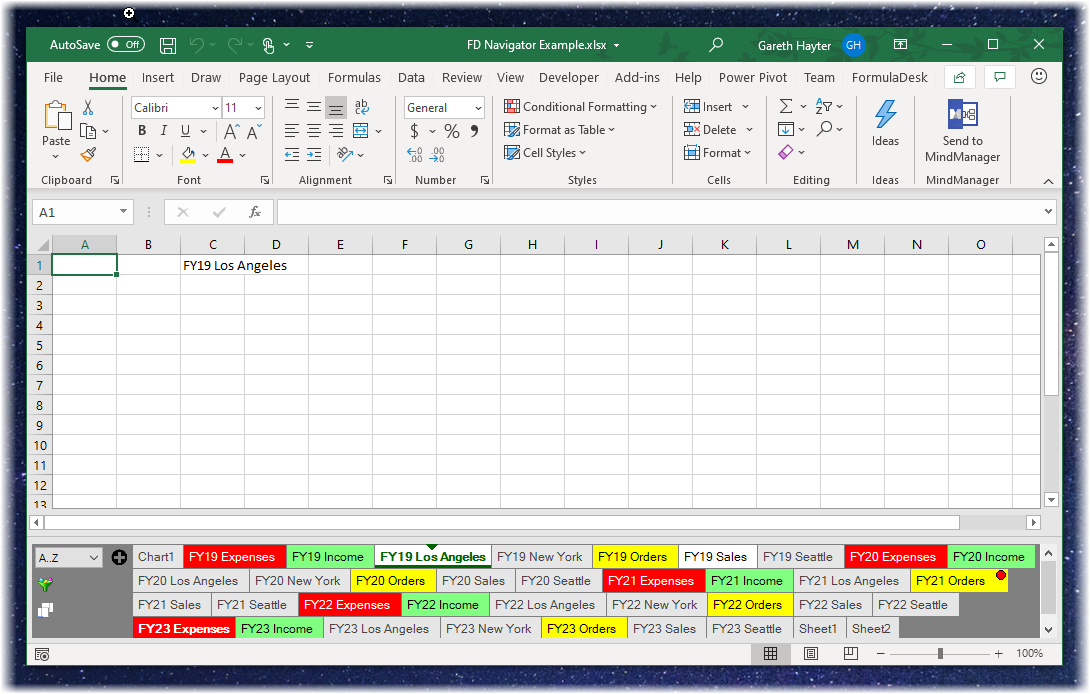Viewport: 1090px width, 694px height.
Task: Toggle Wrap Text alignment option
Action: pos(361,106)
